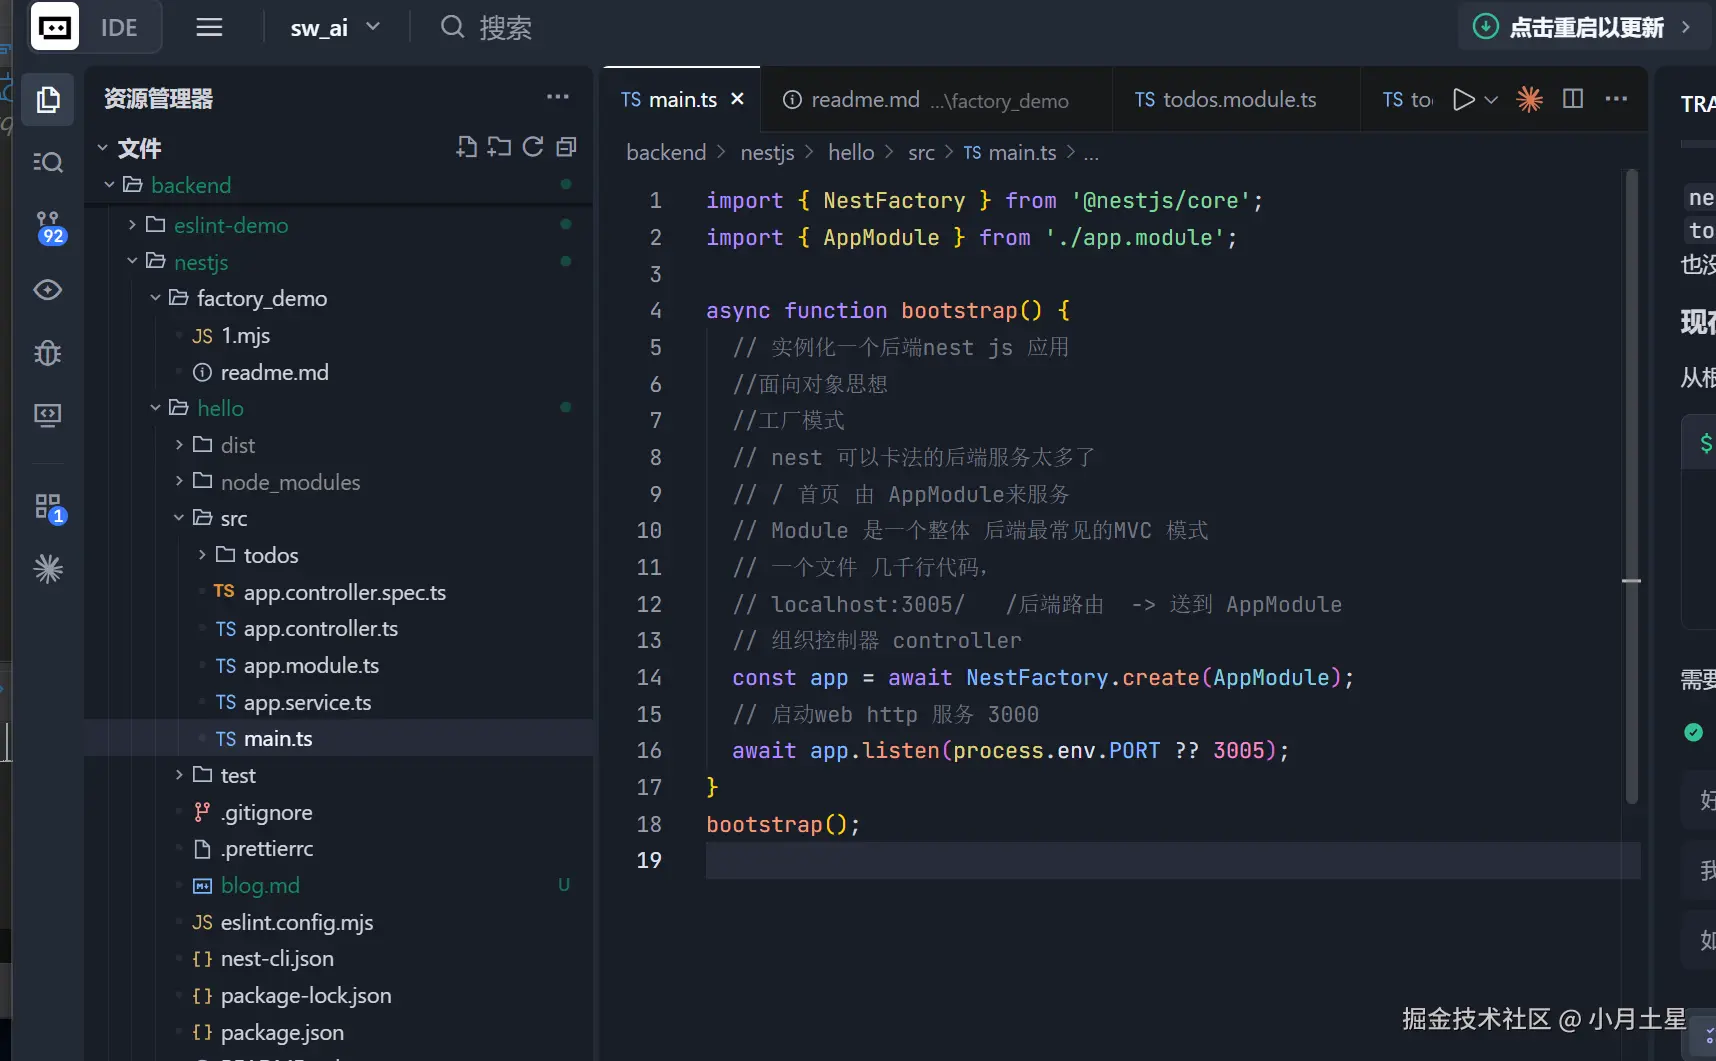Expand the test folder
The width and height of the screenshot is (1716, 1061).
click(179, 775)
